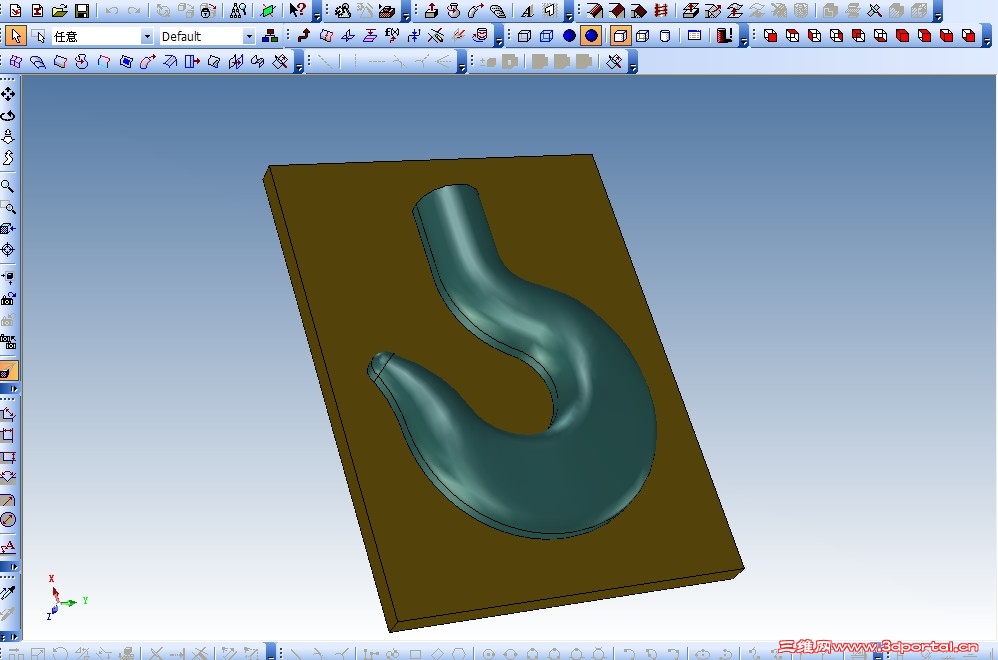Click the red ladder pattern icon
The image size is (998, 660).
(x=661, y=10)
